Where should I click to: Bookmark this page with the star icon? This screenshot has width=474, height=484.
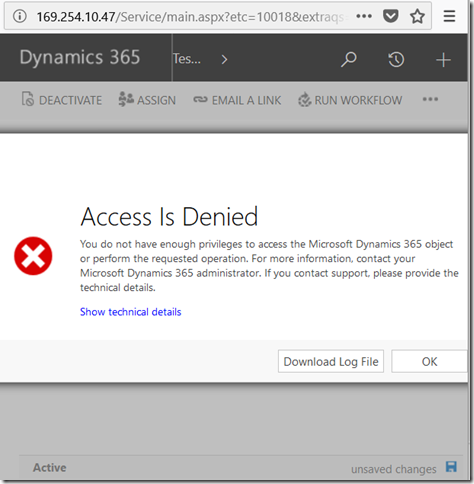pyautogui.click(x=417, y=16)
